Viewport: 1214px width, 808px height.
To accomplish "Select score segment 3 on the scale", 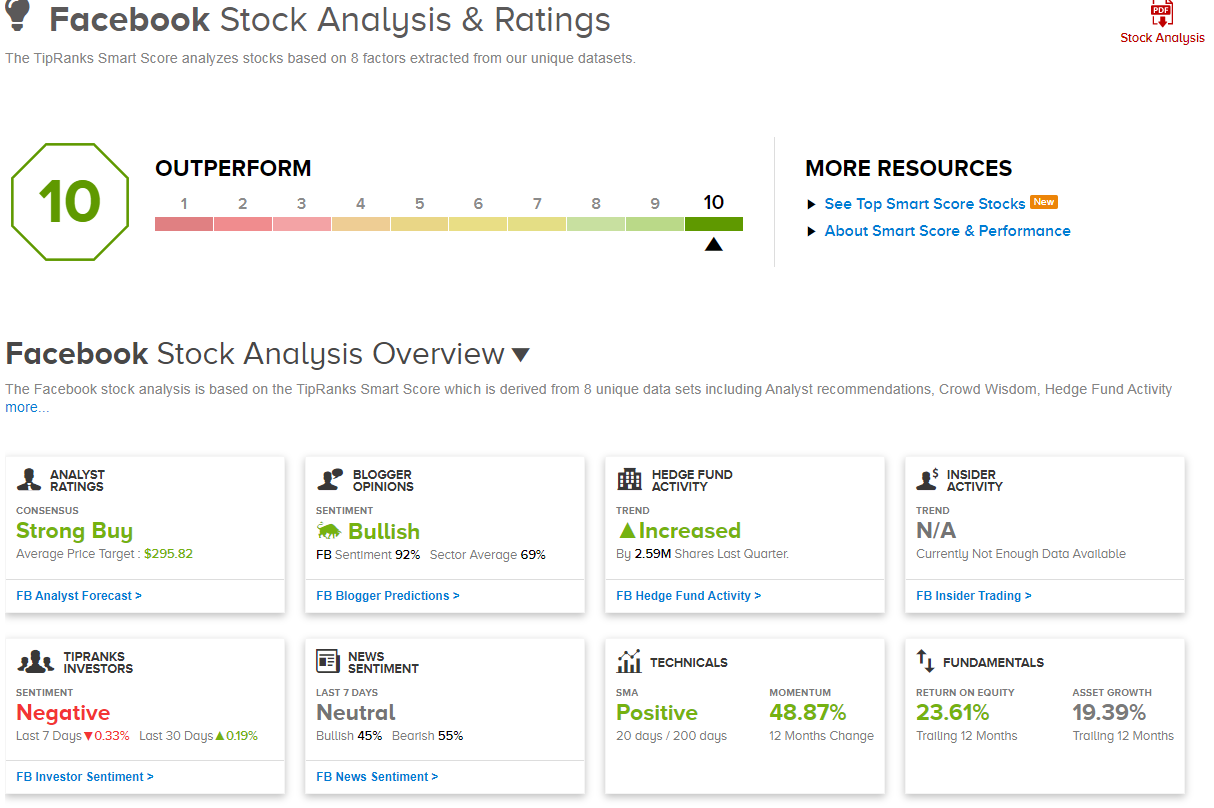I will (x=301, y=224).
